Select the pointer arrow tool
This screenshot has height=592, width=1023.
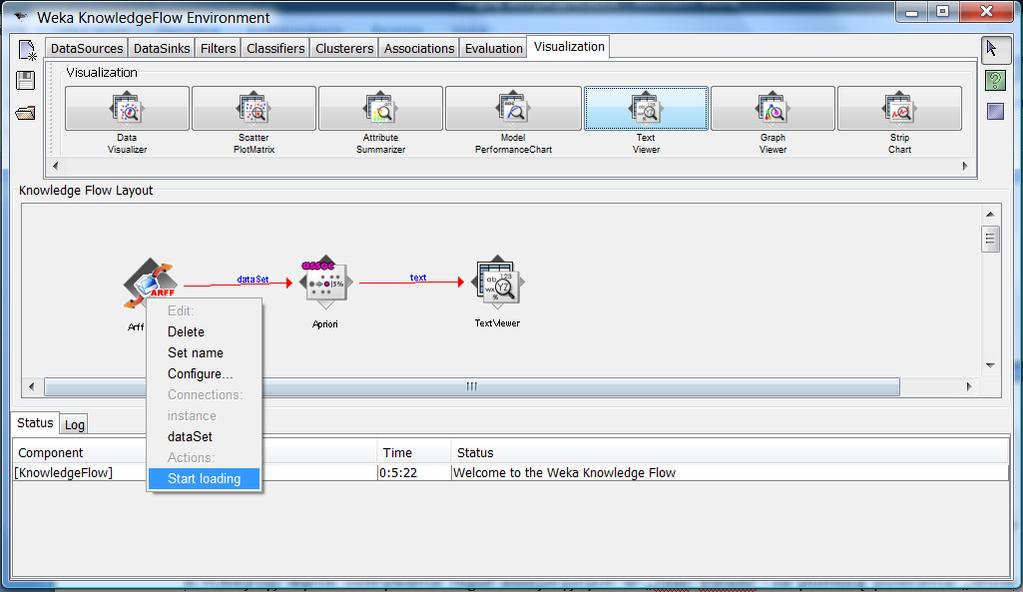tap(995, 49)
